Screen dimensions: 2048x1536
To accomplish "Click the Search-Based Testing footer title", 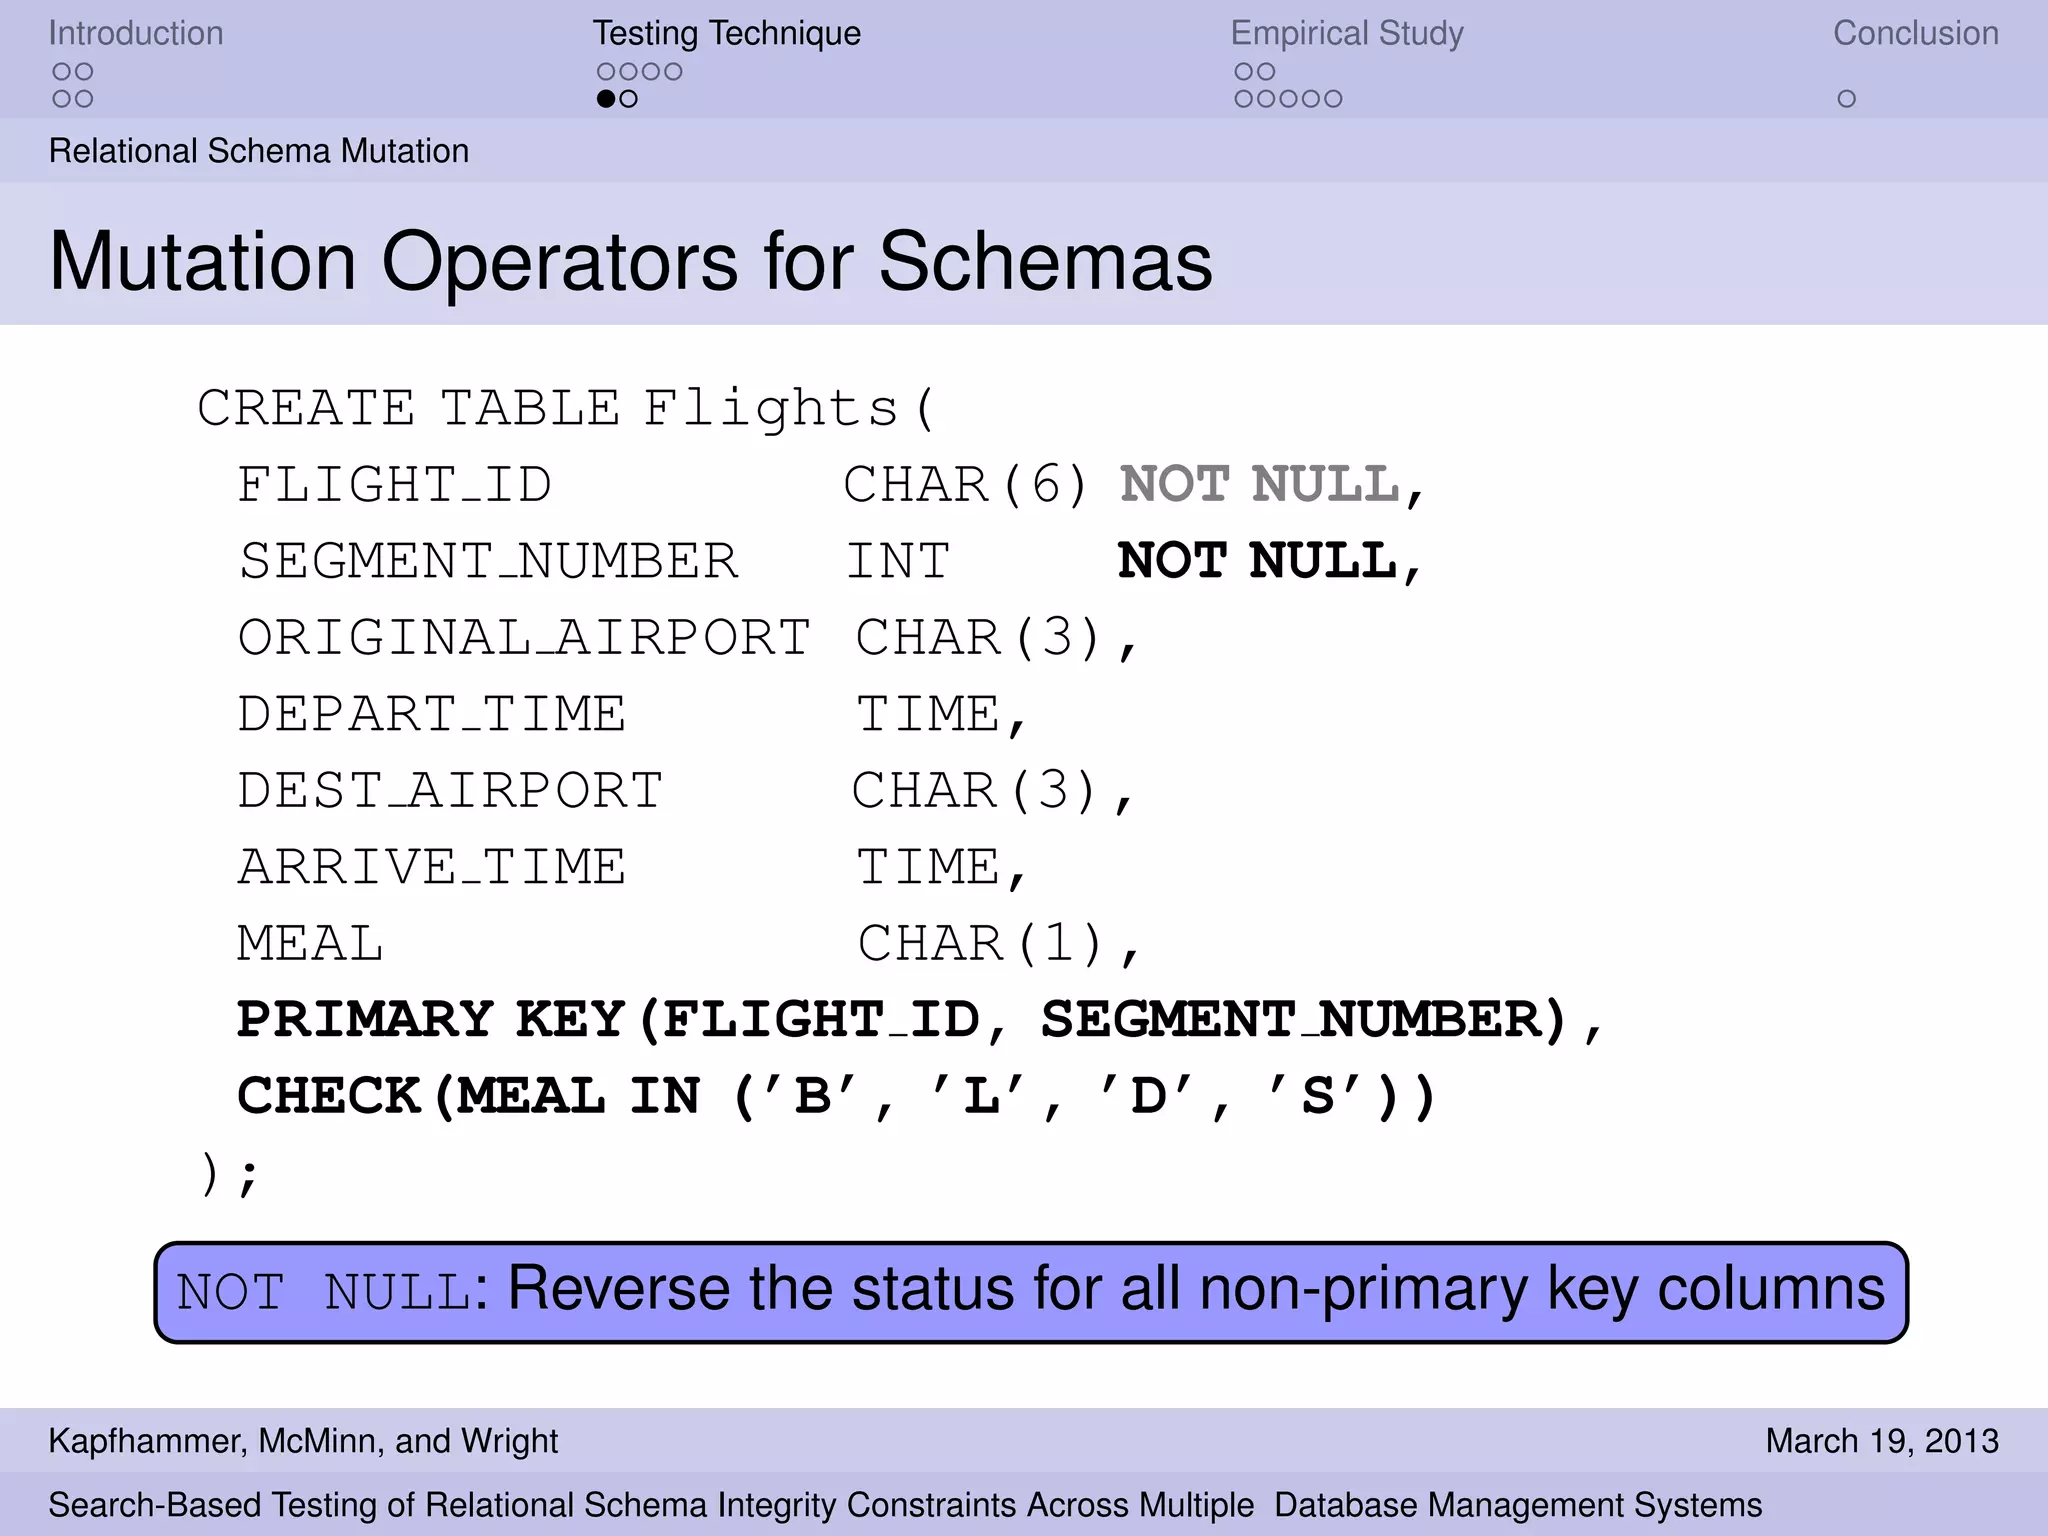I will [x=905, y=1505].
